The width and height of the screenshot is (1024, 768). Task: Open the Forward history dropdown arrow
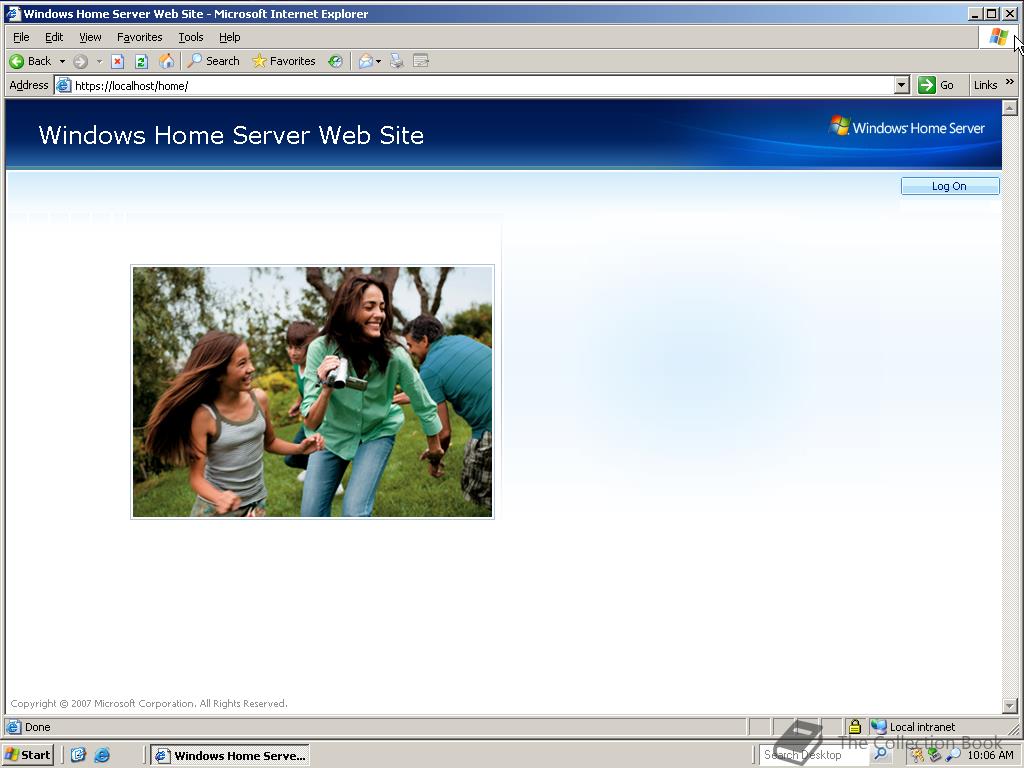tap(99, 61)
